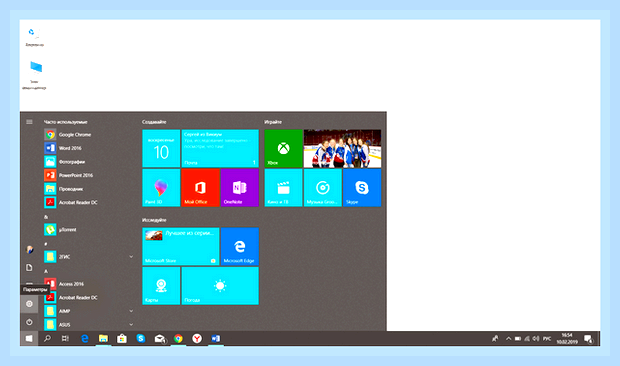Click the & section header in app list
This screenshot has width=620, height=366.
tap(46, 217)
